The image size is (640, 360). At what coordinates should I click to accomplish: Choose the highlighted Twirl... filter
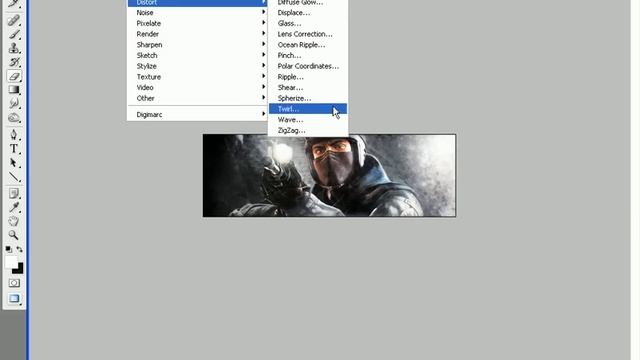coord(308,109)
